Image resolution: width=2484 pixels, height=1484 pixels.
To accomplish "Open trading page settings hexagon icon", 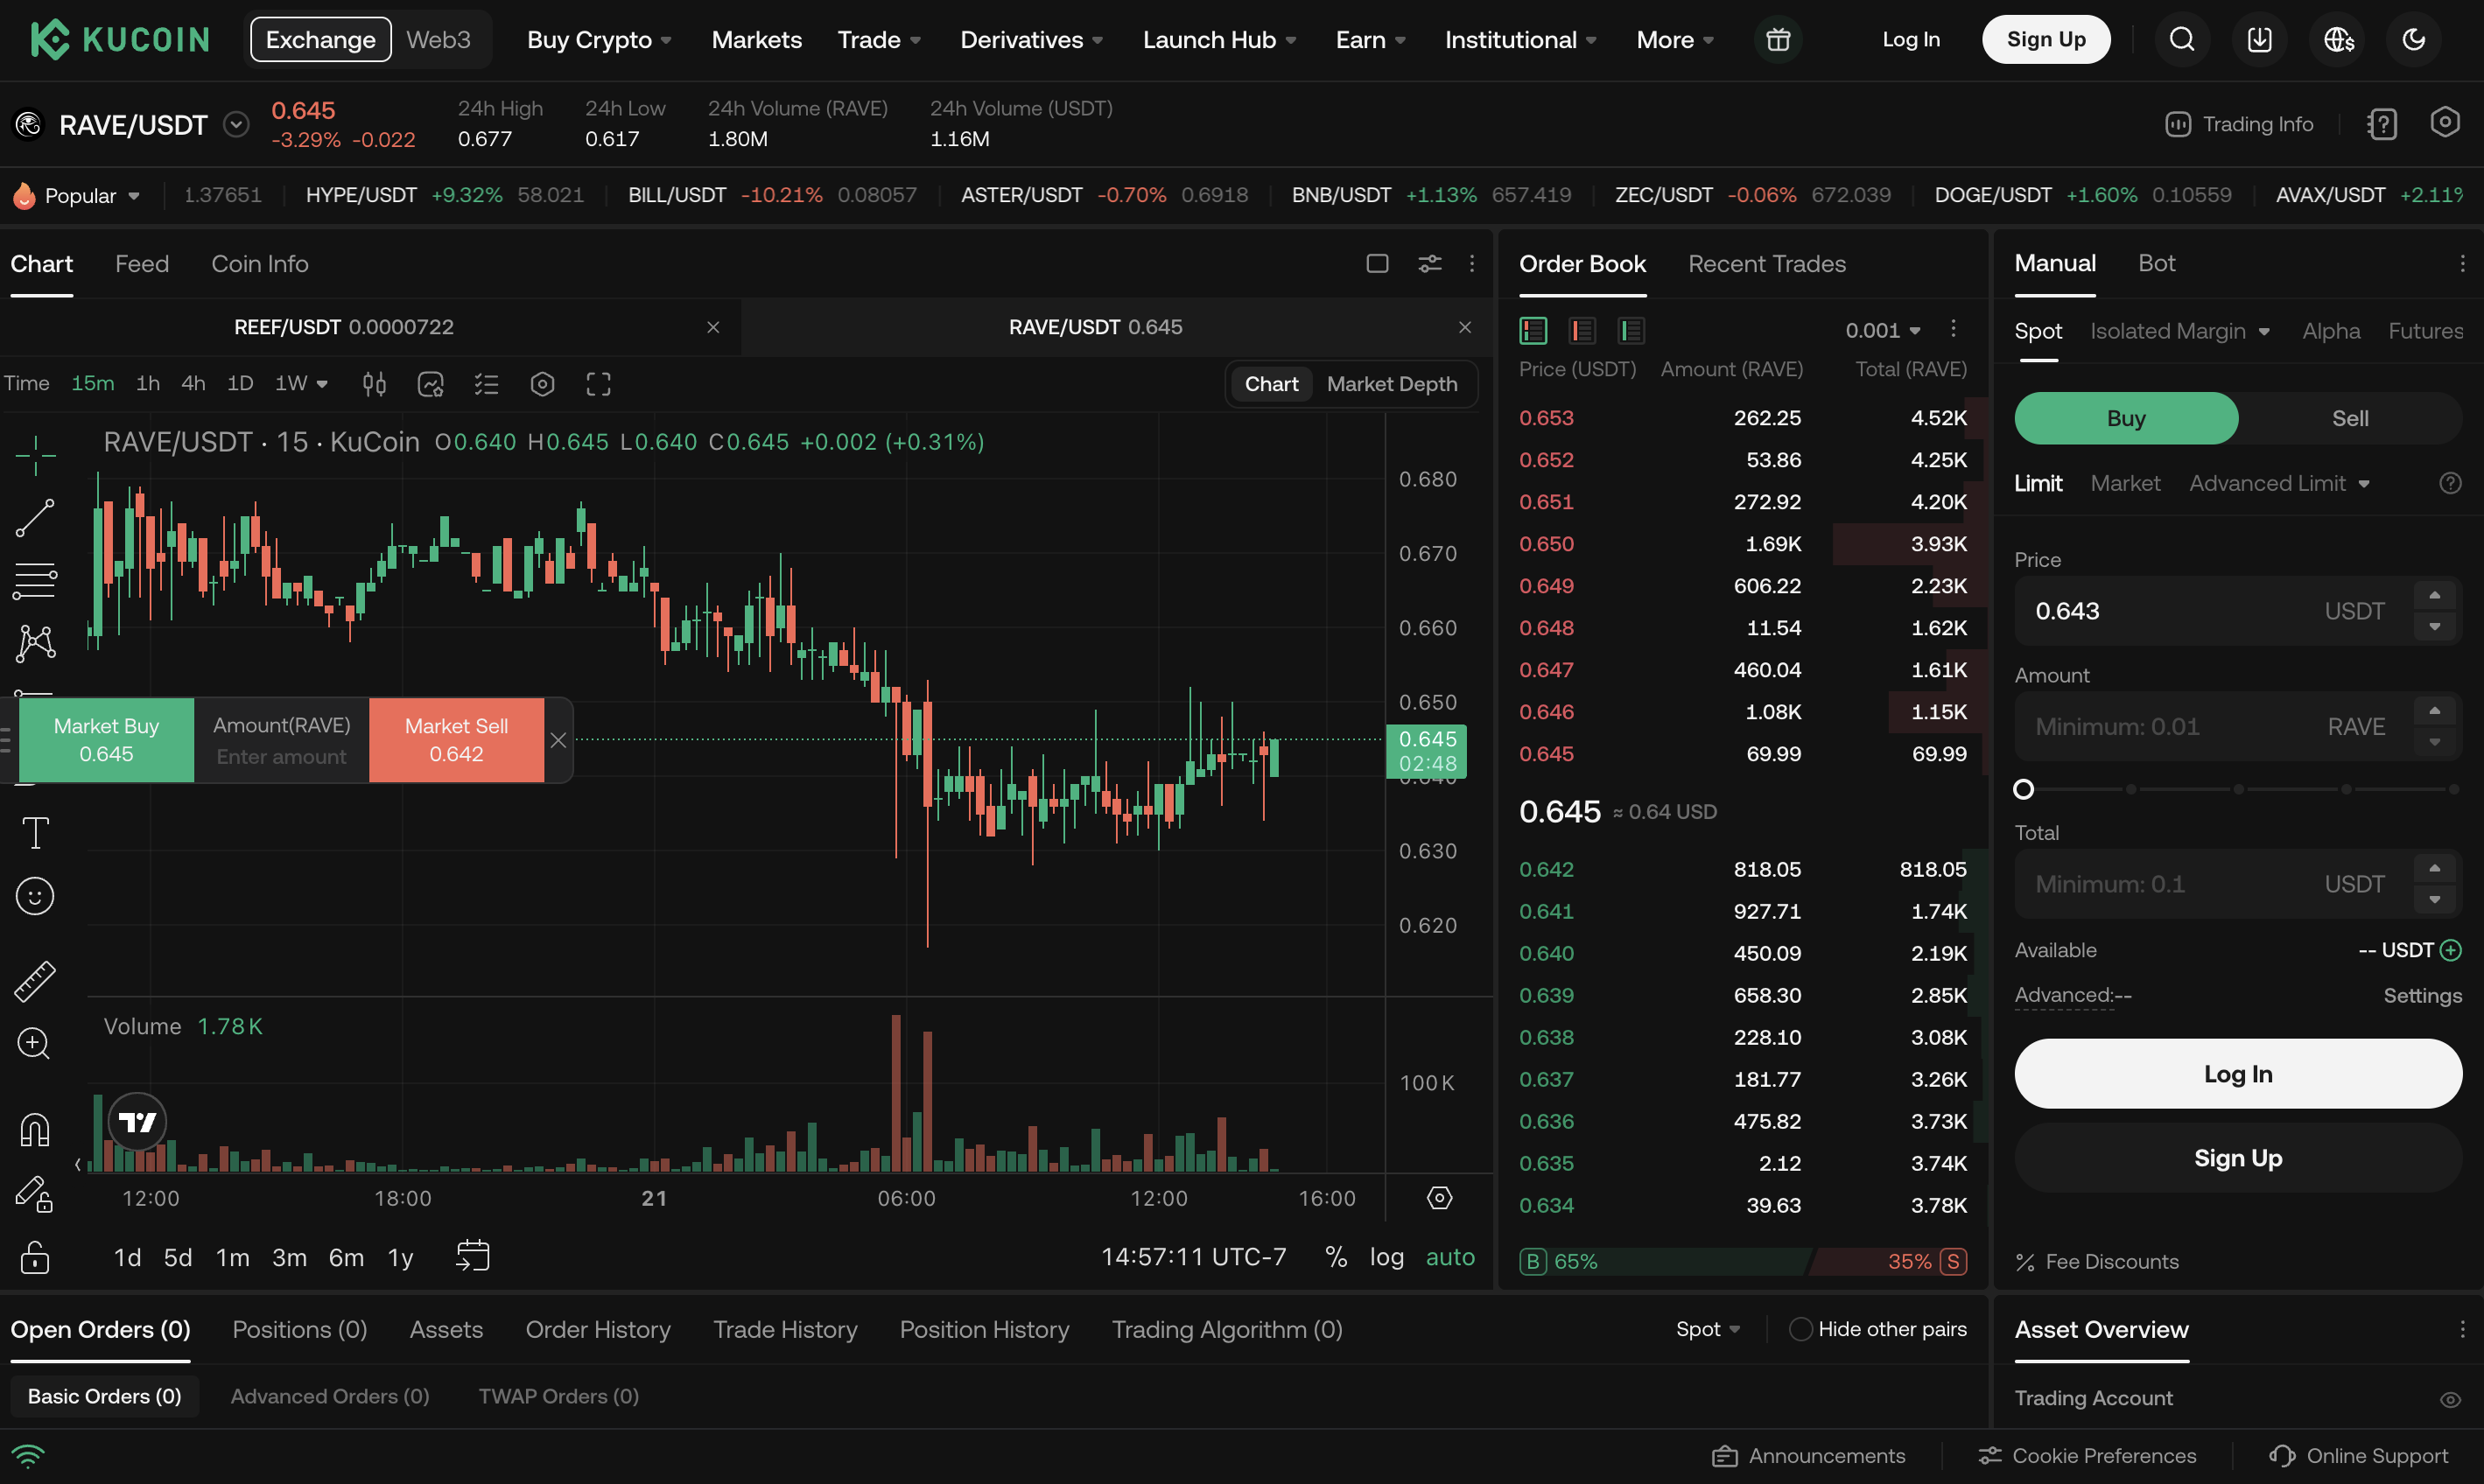I will click(2445, 123).
